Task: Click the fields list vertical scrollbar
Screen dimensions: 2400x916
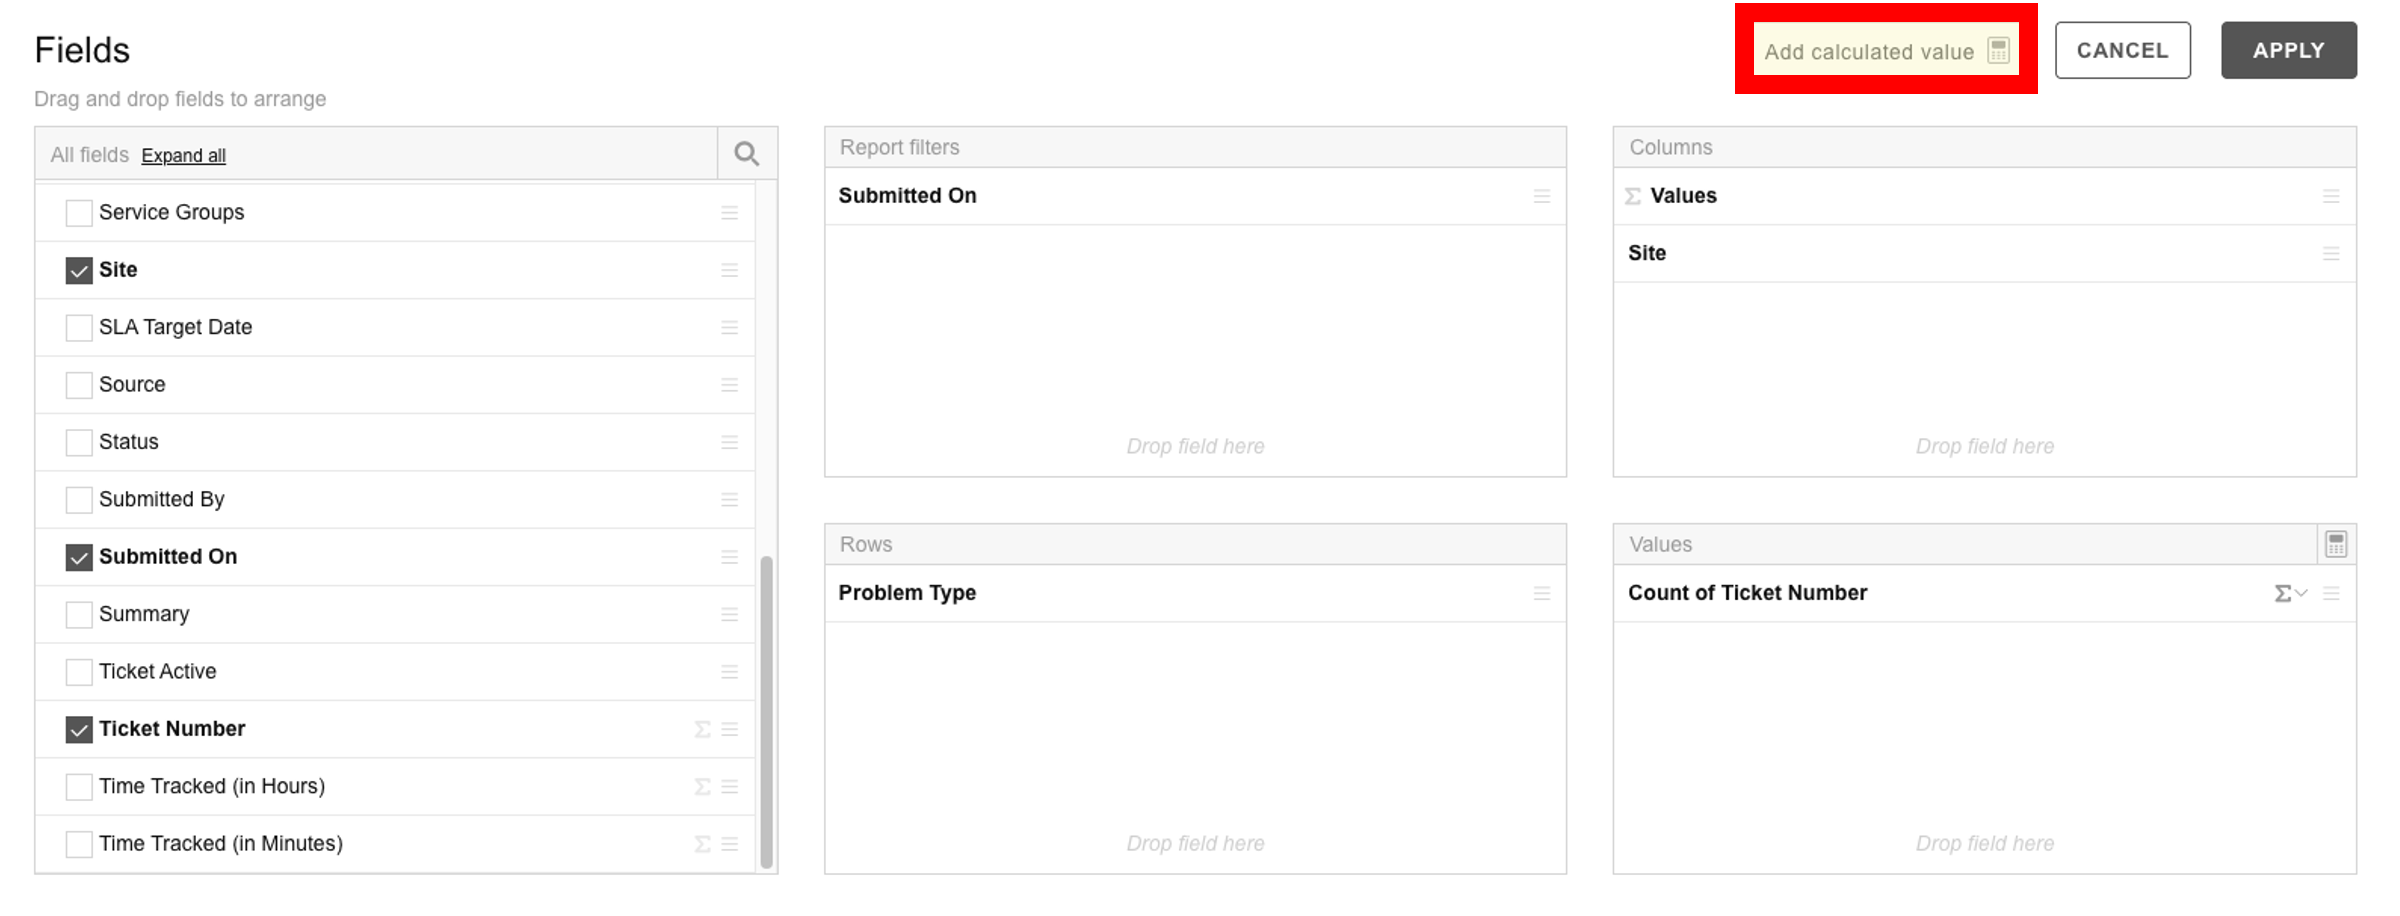Action: click(767, 712)
